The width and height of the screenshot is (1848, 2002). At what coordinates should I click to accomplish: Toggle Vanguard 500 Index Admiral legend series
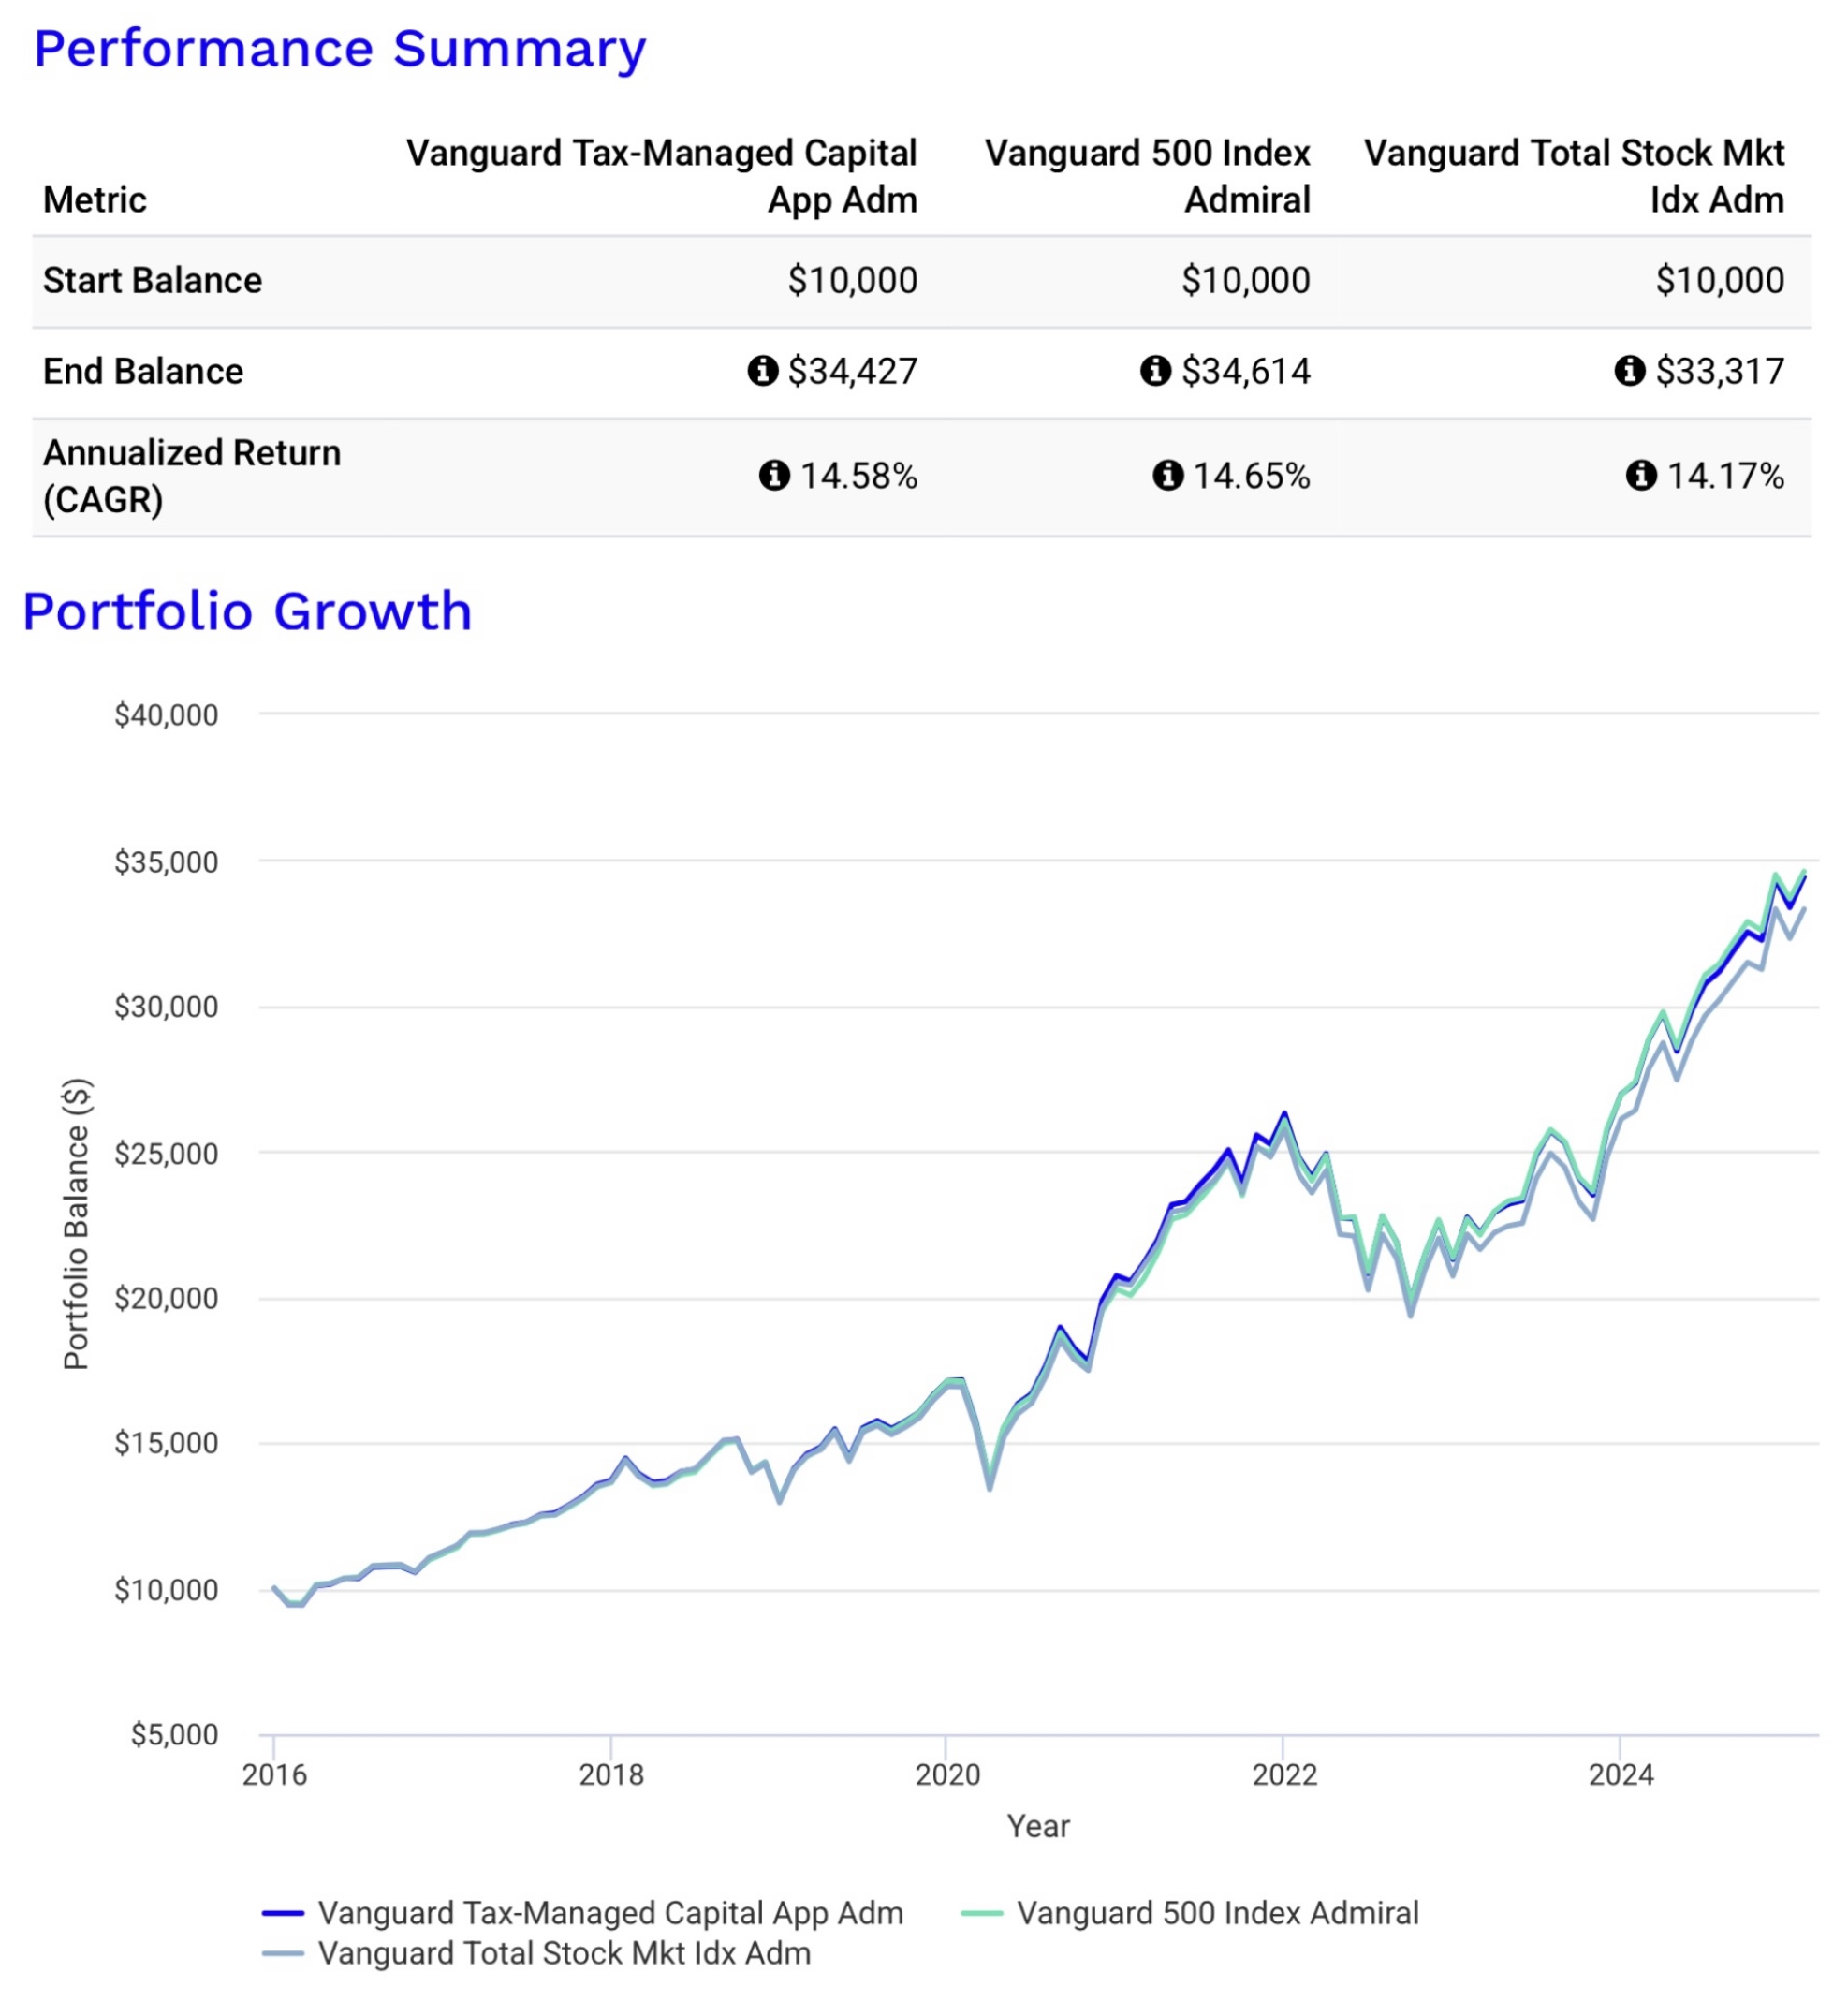[1190, 1913]
